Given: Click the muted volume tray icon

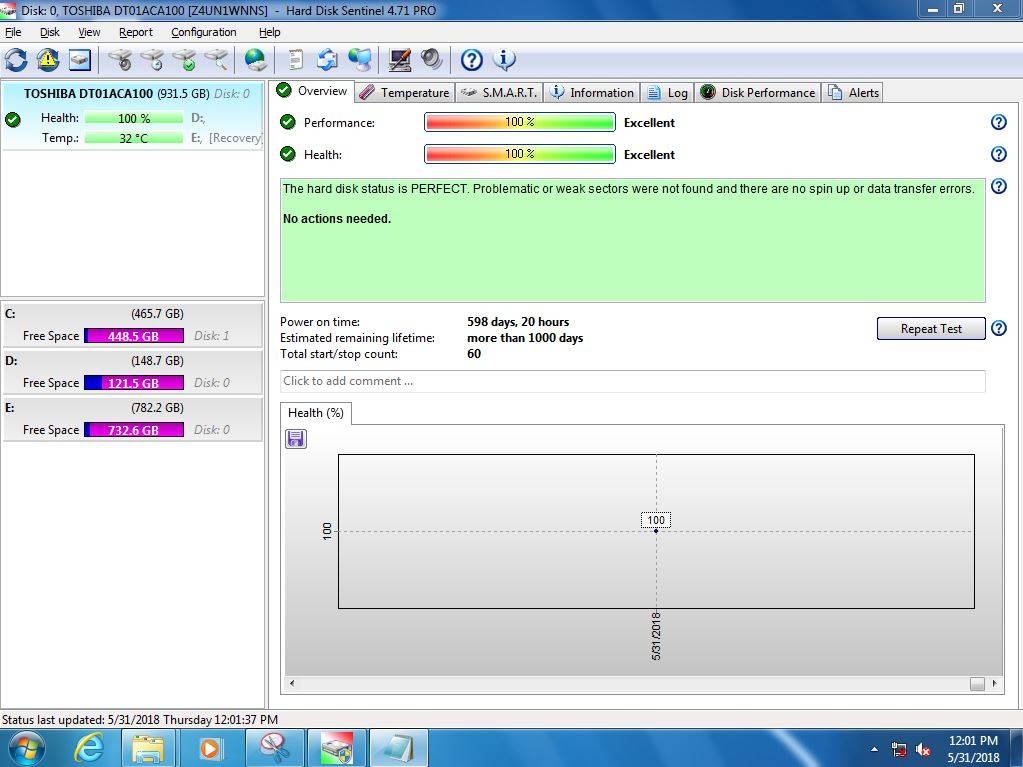Looking at the screenshot, I should pyautogui.click(x=923, y=749).
